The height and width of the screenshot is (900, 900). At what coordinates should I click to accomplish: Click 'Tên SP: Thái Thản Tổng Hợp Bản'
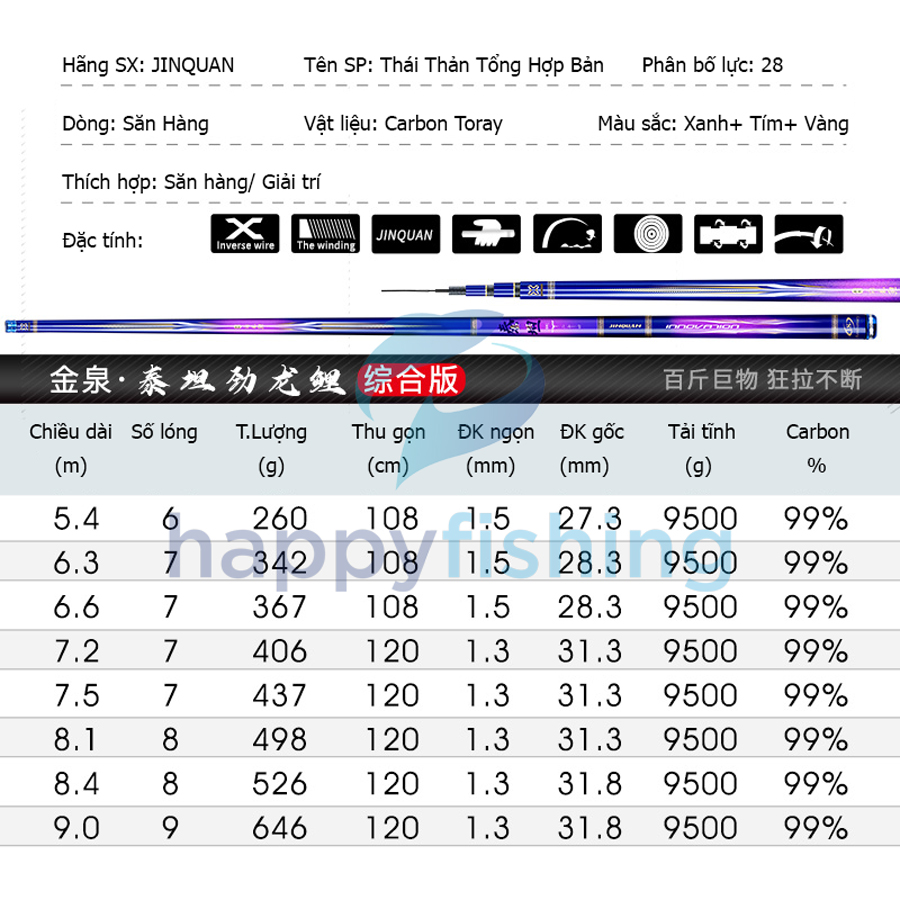(453, 65)
